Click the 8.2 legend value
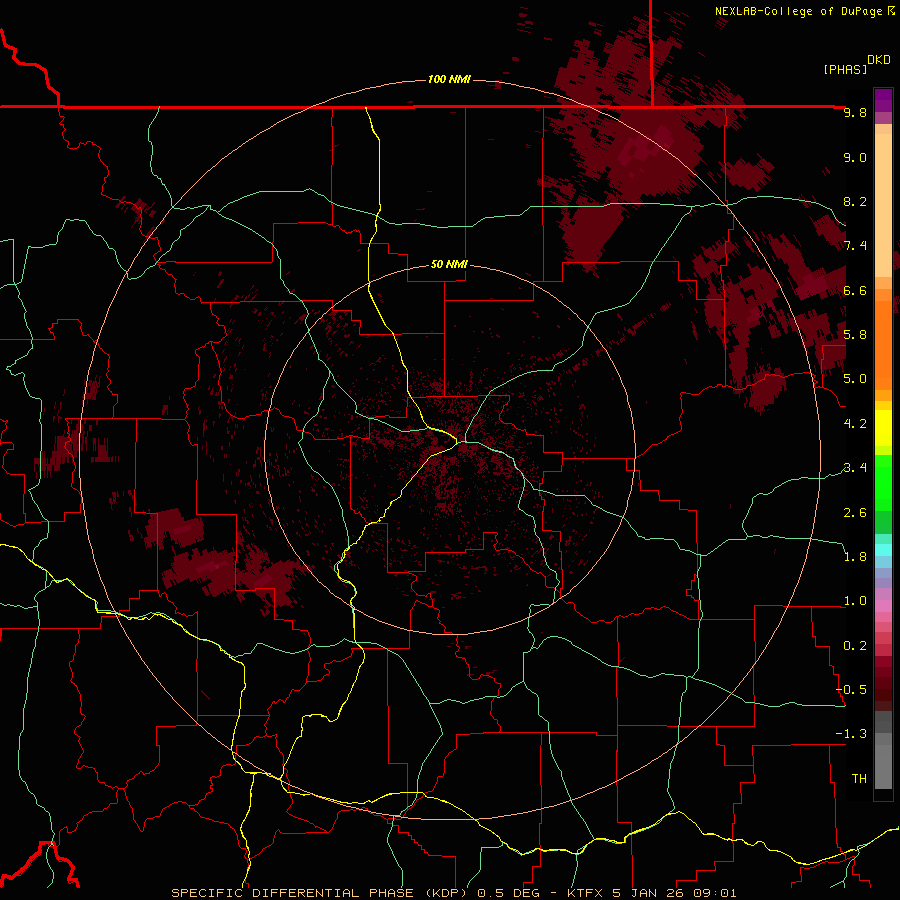 [x=855, y=201]
